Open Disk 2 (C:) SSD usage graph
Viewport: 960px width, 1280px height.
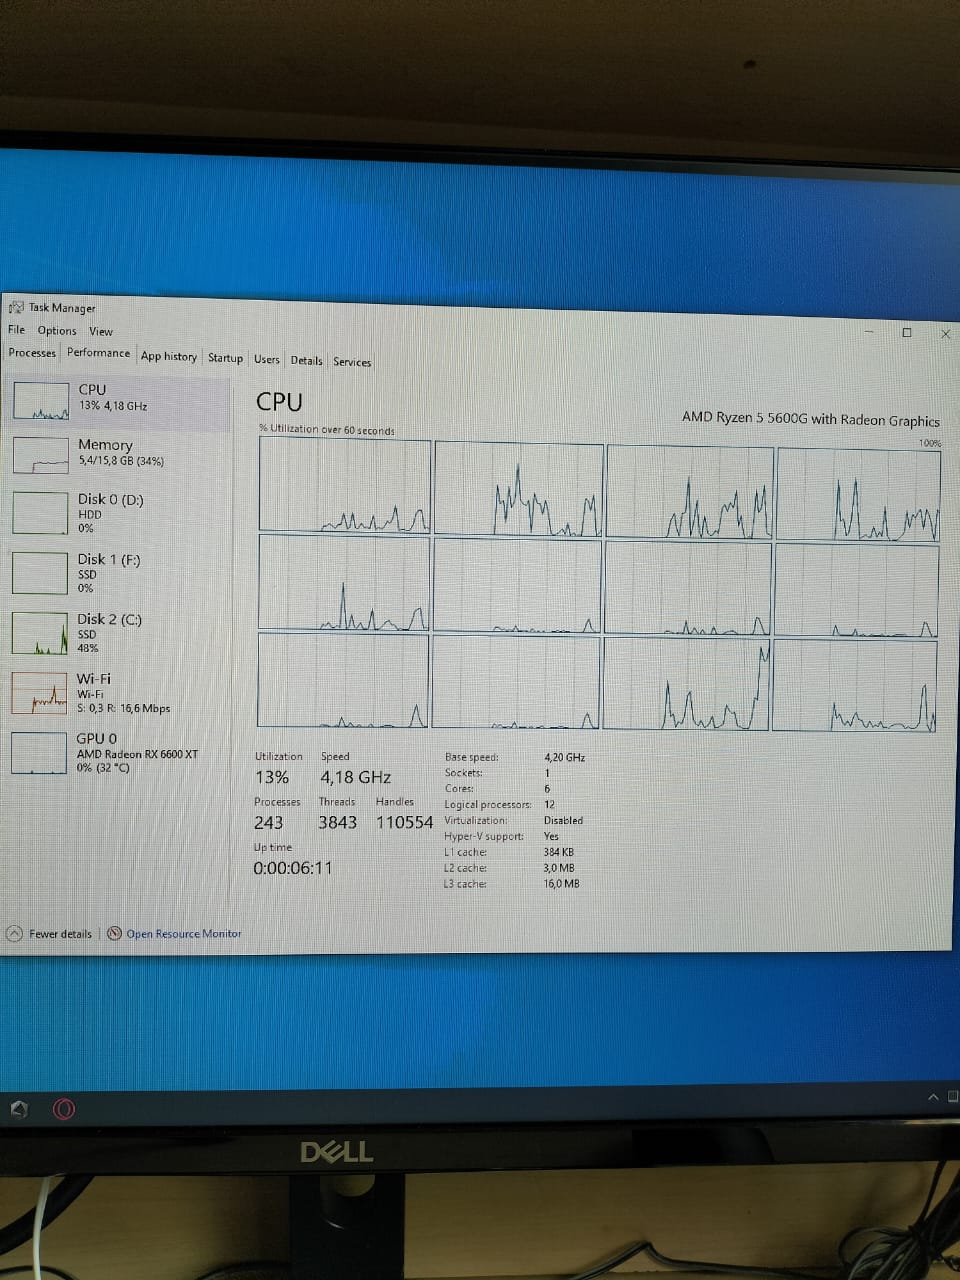pos(39,633)
